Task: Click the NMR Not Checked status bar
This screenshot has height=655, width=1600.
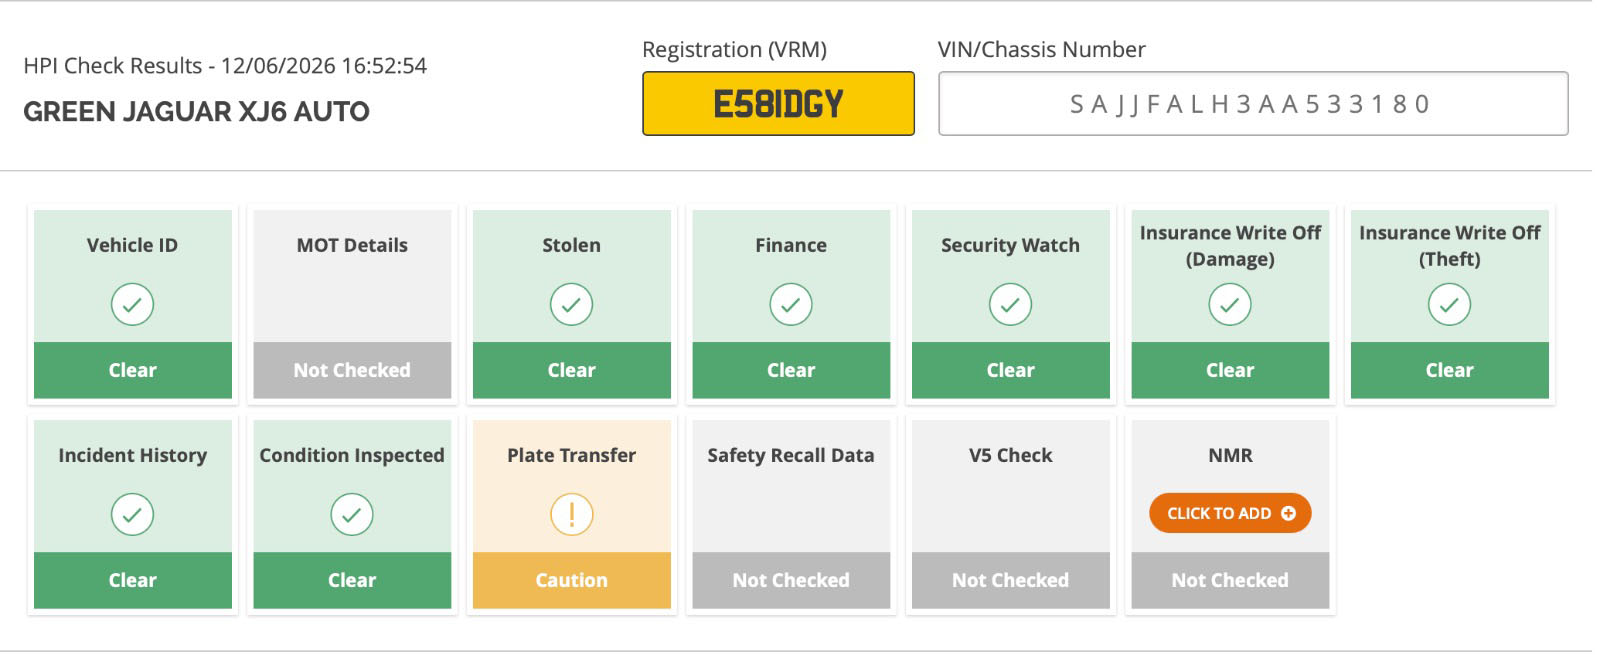Action: (x=1230, y=580)
